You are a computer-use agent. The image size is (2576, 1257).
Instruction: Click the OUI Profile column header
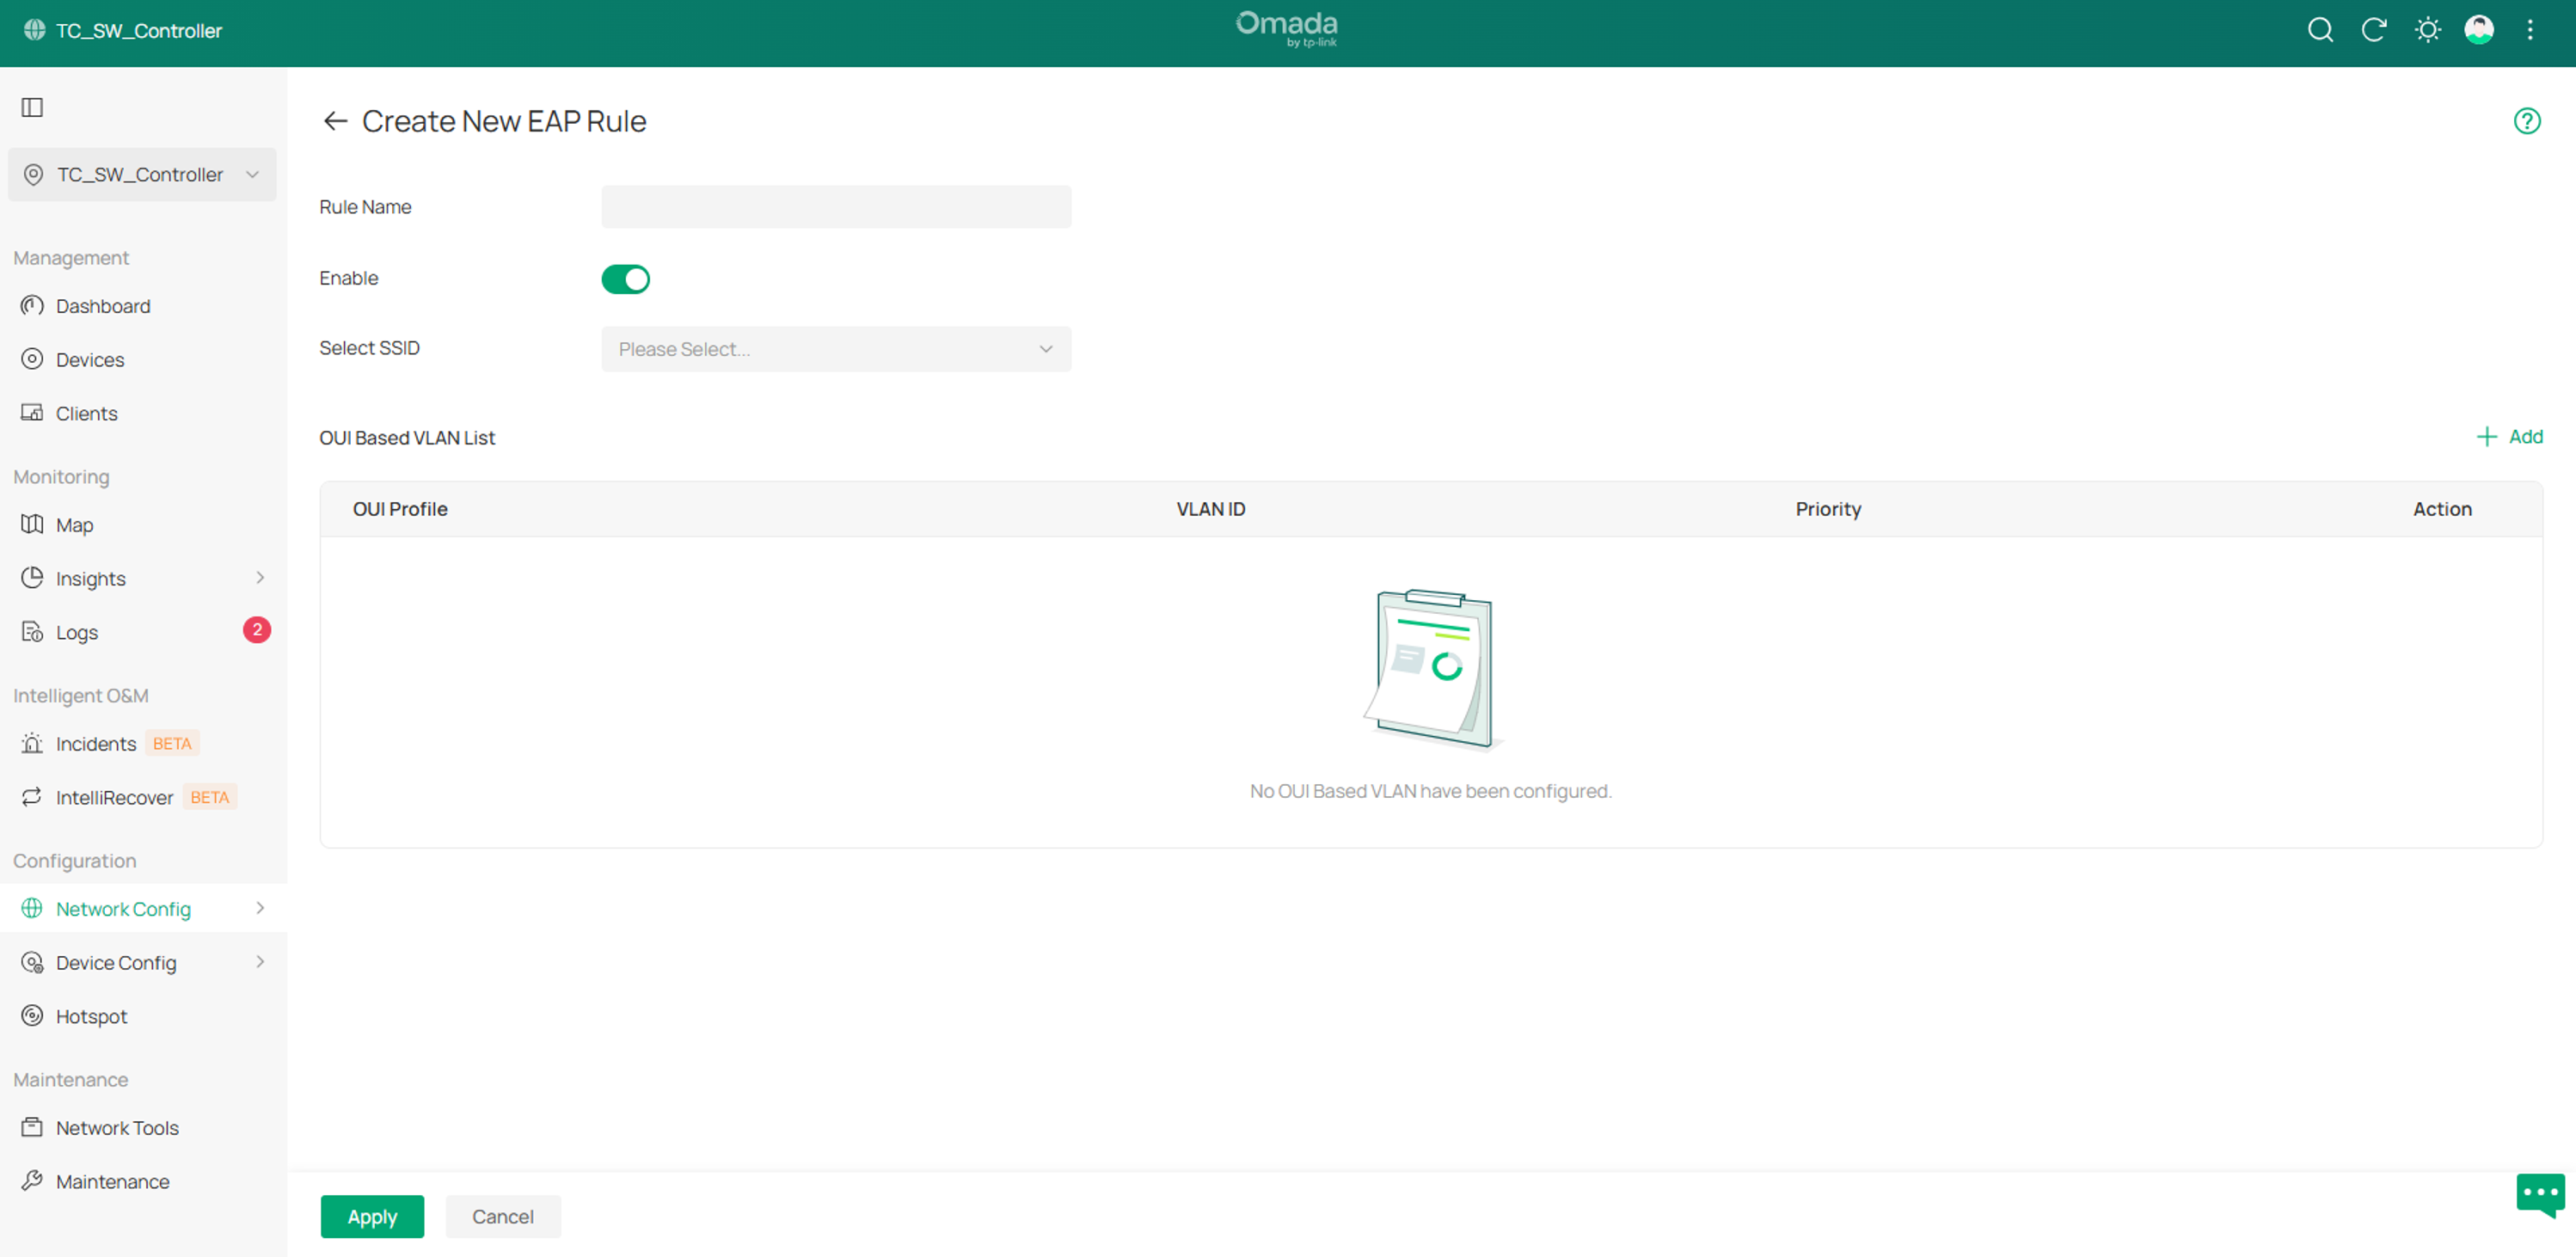tap(400, 509)
